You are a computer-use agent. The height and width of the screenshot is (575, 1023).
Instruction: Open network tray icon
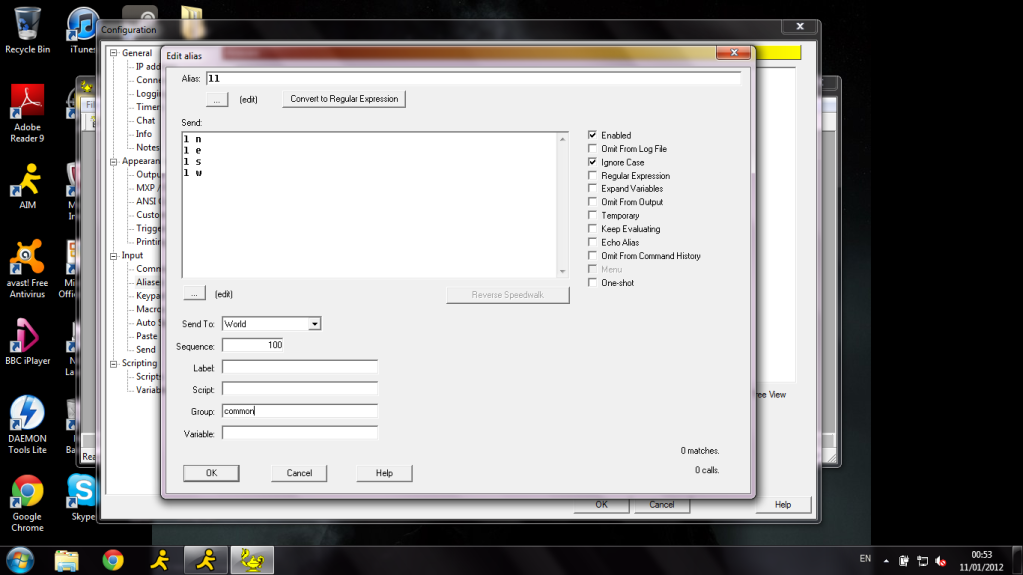click(923, 561)
